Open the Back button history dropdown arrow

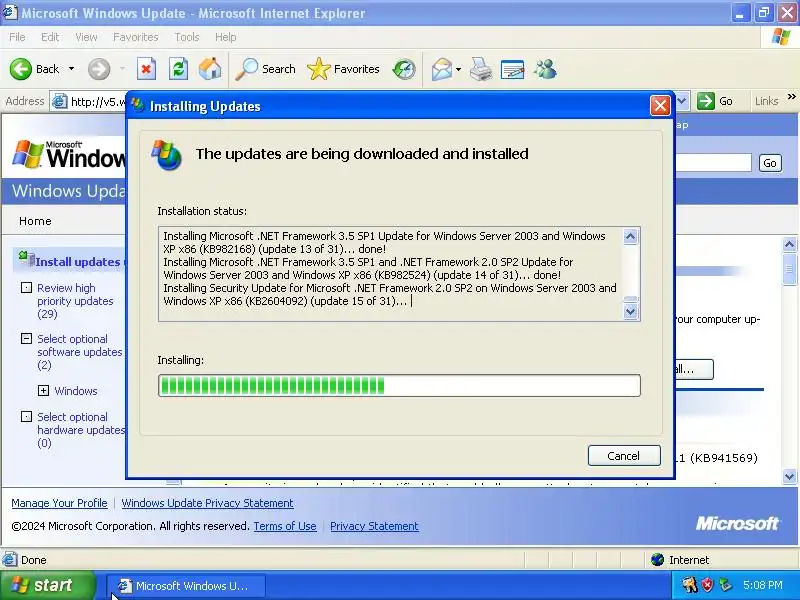click(71, 69)
